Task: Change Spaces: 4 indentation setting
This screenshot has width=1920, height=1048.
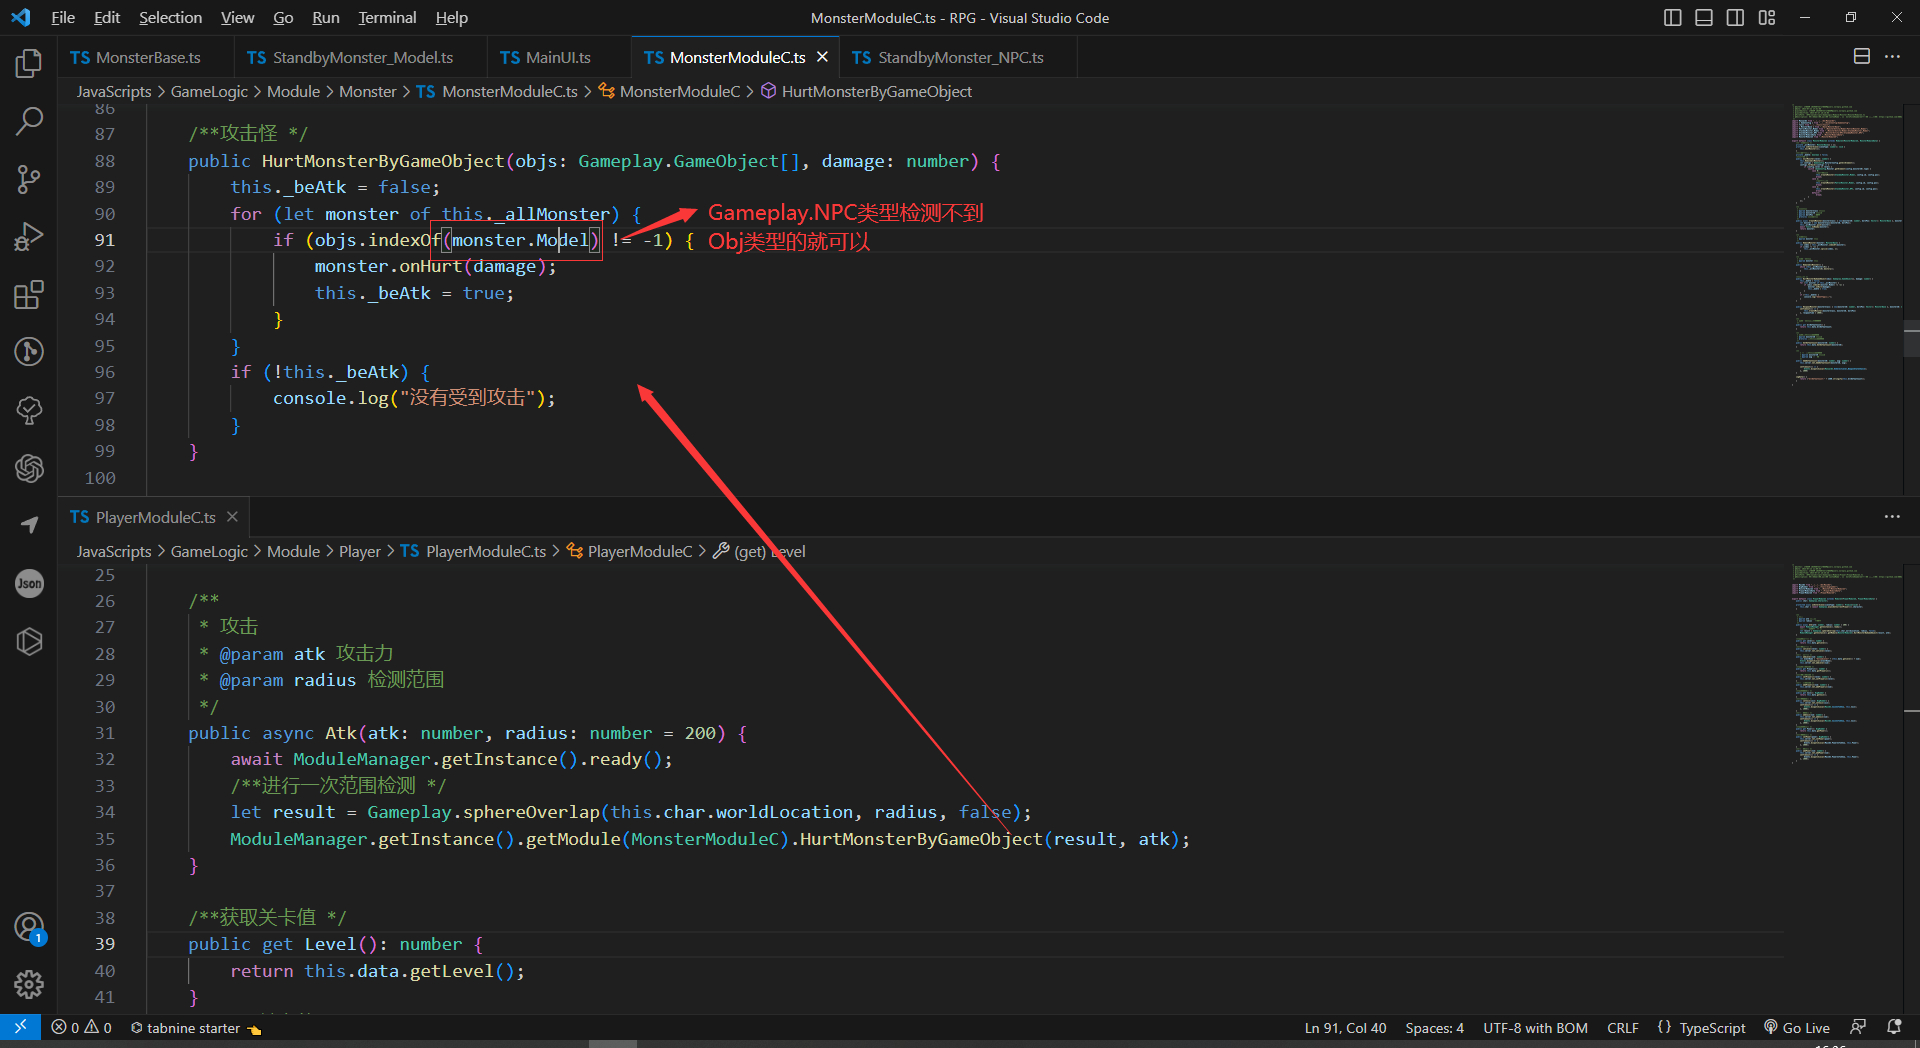Action: 1434,1027
